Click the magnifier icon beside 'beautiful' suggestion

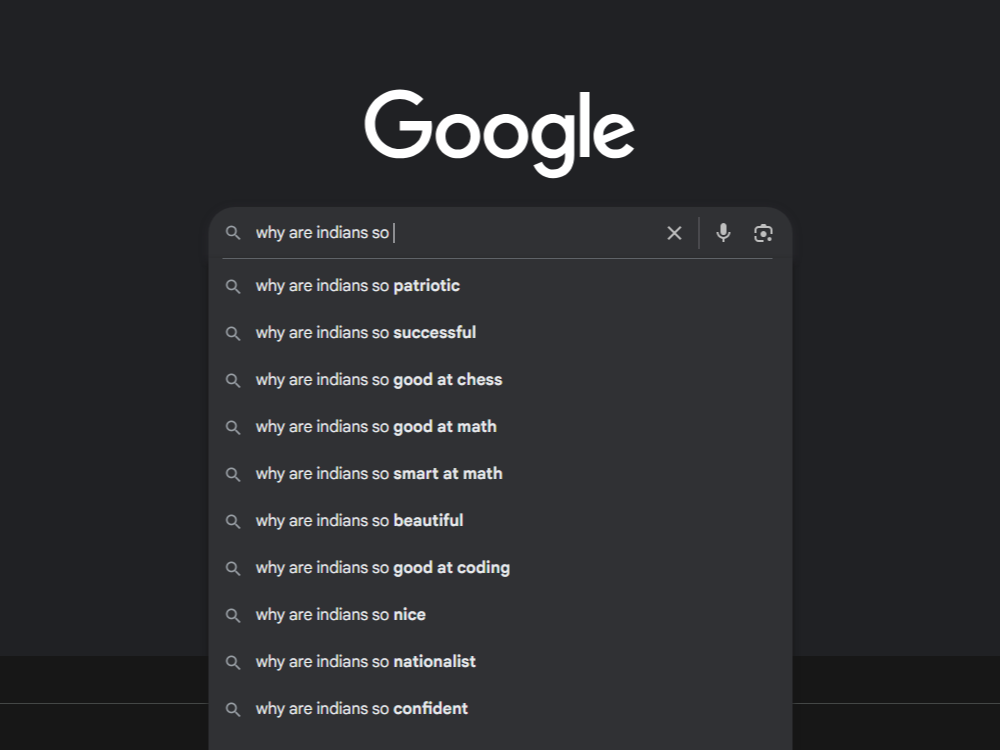pyautogui.click(x=233, y=521)
